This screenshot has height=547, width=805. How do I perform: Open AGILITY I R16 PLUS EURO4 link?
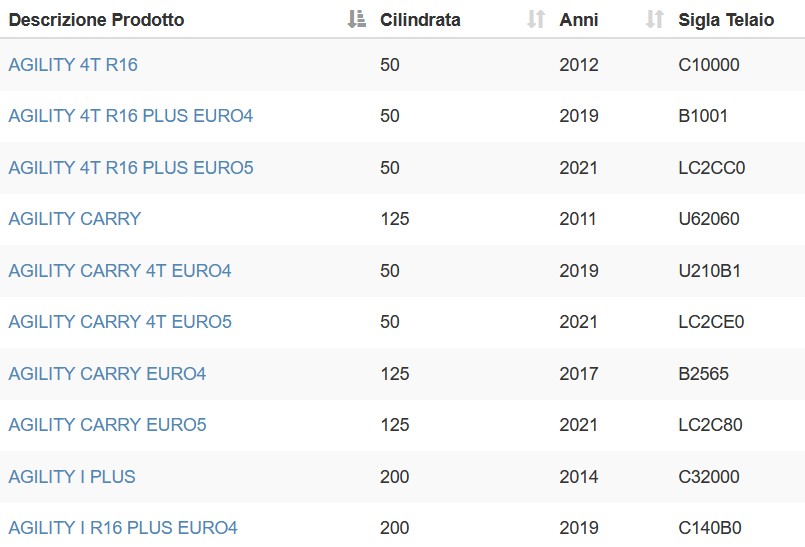(x=123, y=528)
